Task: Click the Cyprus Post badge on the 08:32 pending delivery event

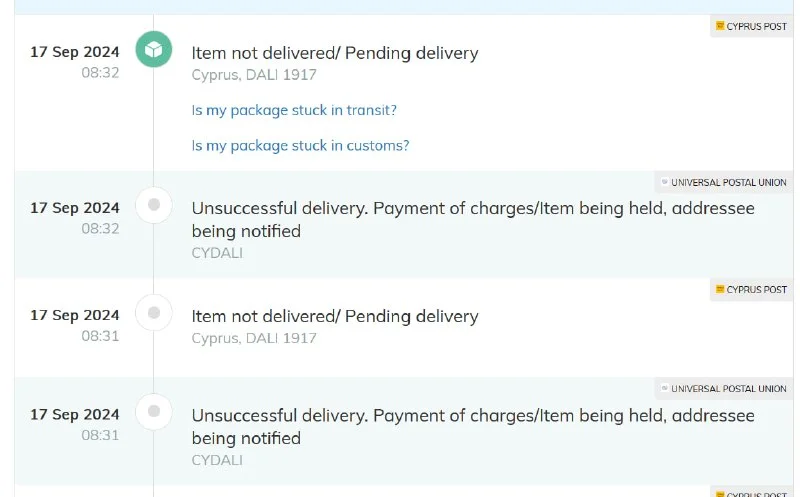Action: click(751, 26)
